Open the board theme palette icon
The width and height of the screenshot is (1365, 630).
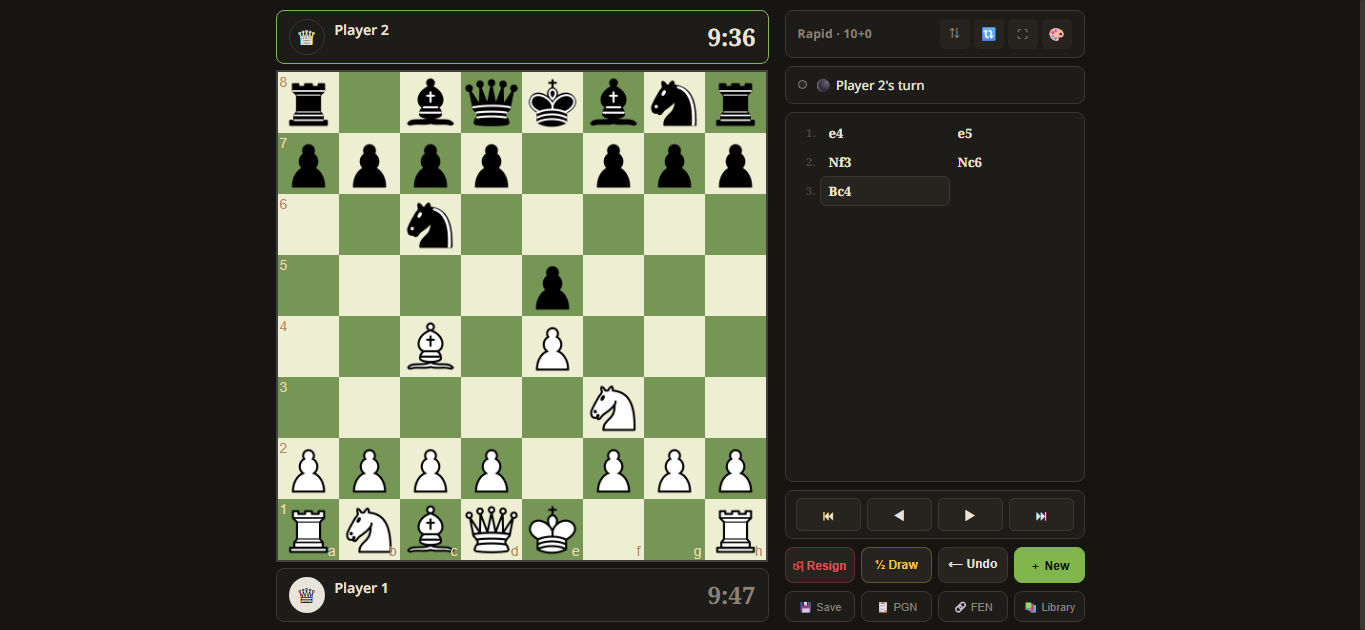[x=1056, y=34]
